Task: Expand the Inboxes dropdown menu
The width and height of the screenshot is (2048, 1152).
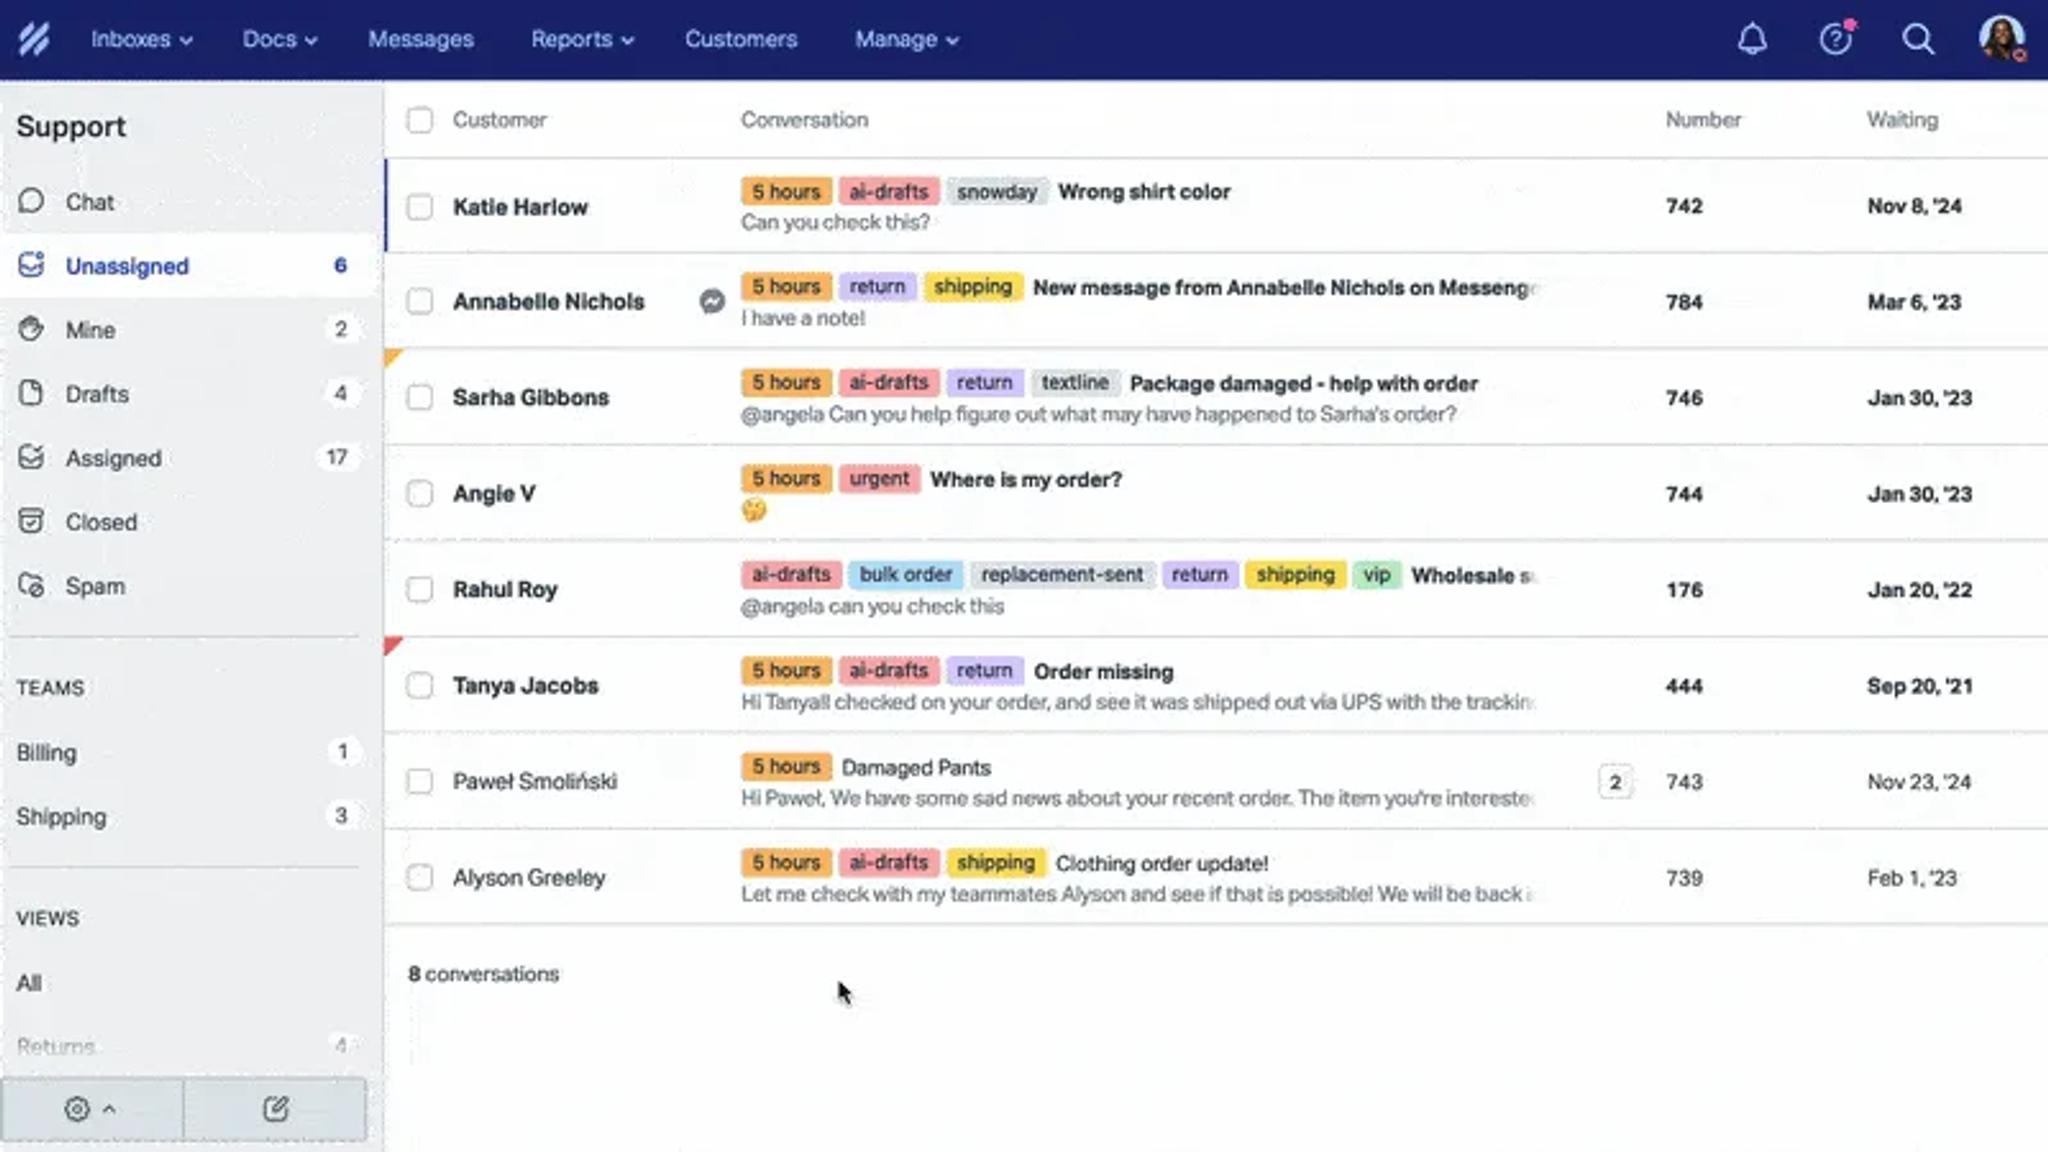Action: click(x=141, y=39)
